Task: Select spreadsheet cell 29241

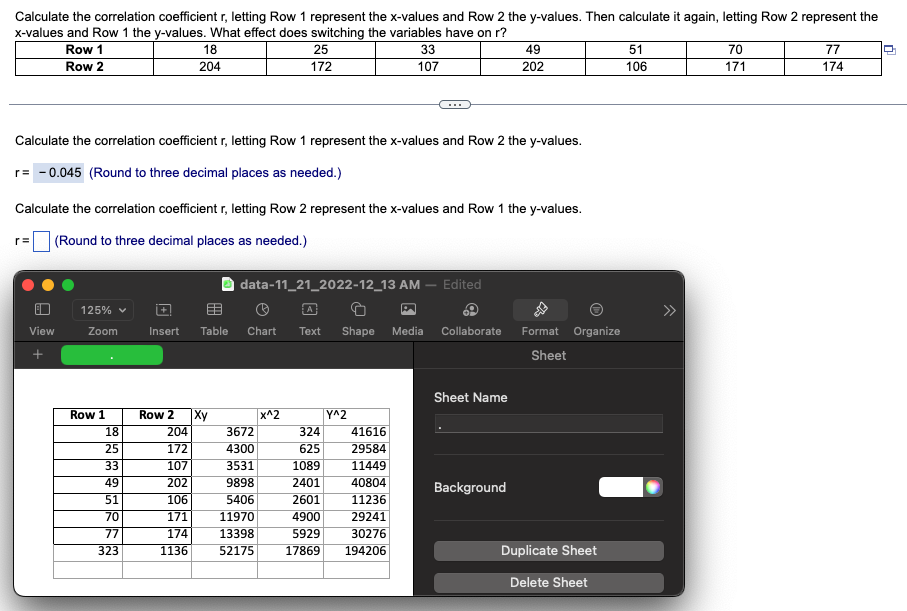Action: [x=356, y=517]
